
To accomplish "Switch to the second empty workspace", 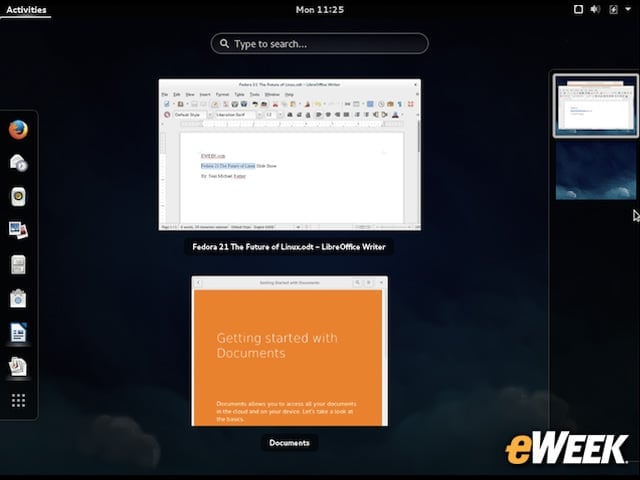I will point(596,170).
